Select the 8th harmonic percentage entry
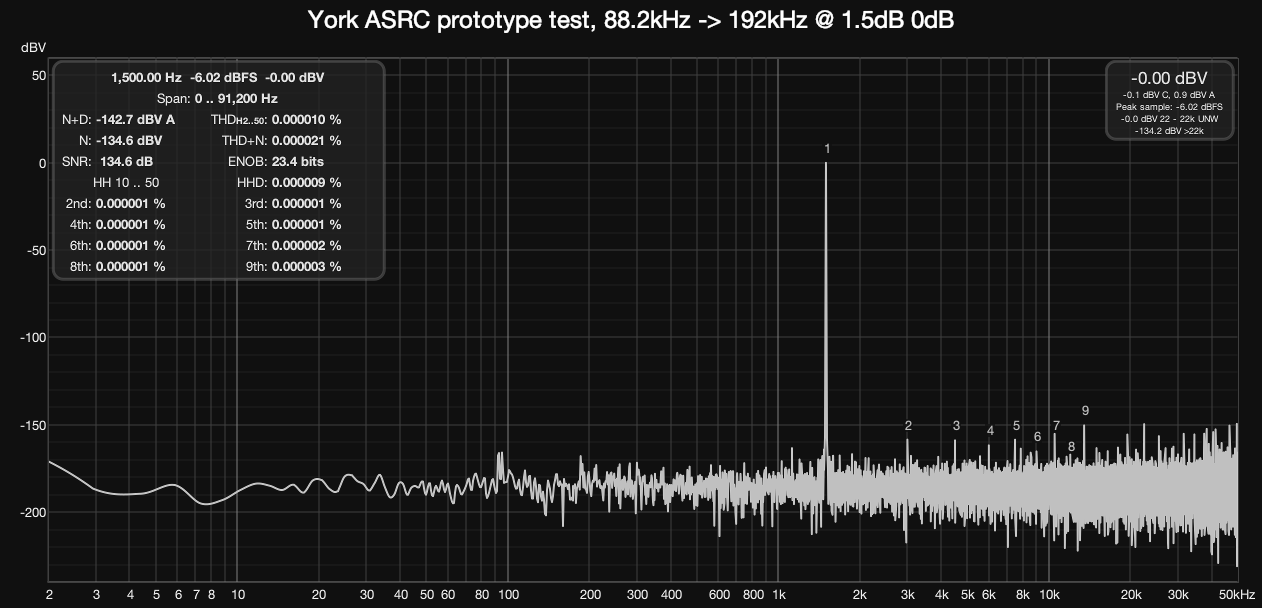1262x608 pixels. [117, 267]
